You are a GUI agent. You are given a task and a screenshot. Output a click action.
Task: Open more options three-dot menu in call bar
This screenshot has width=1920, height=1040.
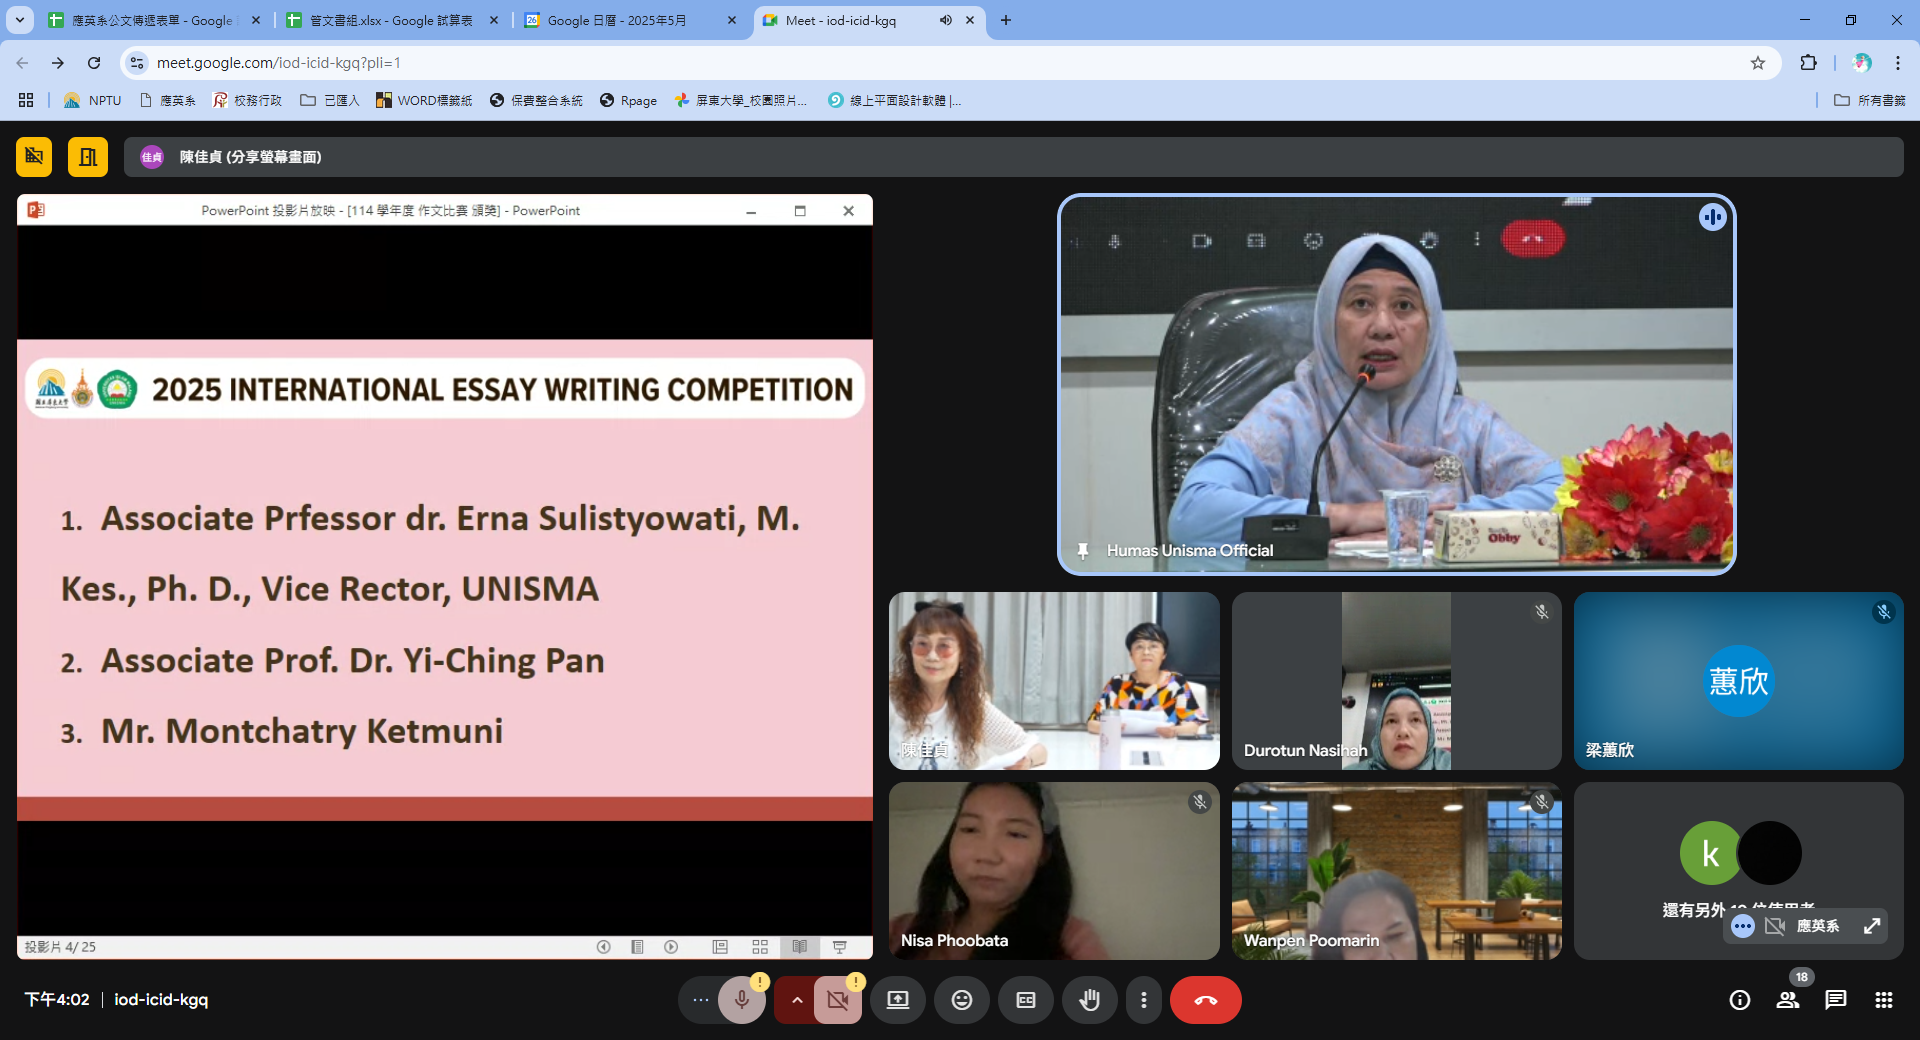pos(1144,1000)
